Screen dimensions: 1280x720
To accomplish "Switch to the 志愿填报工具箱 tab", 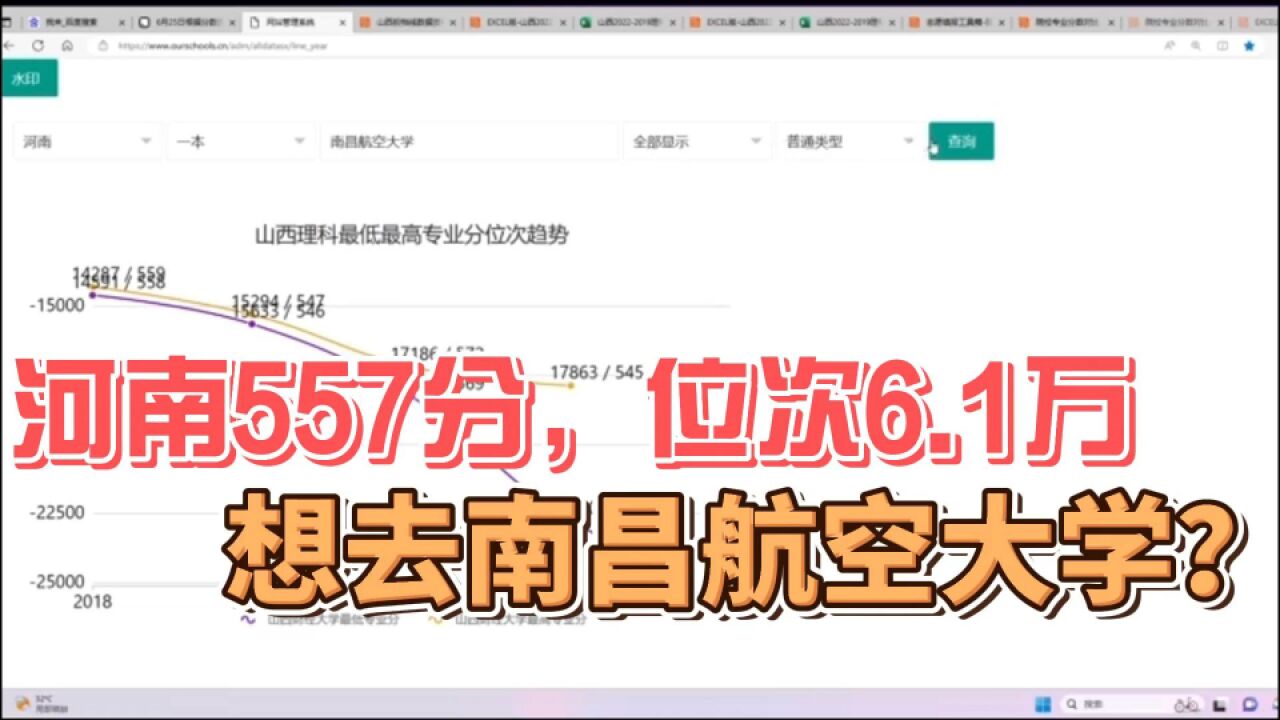I will click(x=958, y=21).
